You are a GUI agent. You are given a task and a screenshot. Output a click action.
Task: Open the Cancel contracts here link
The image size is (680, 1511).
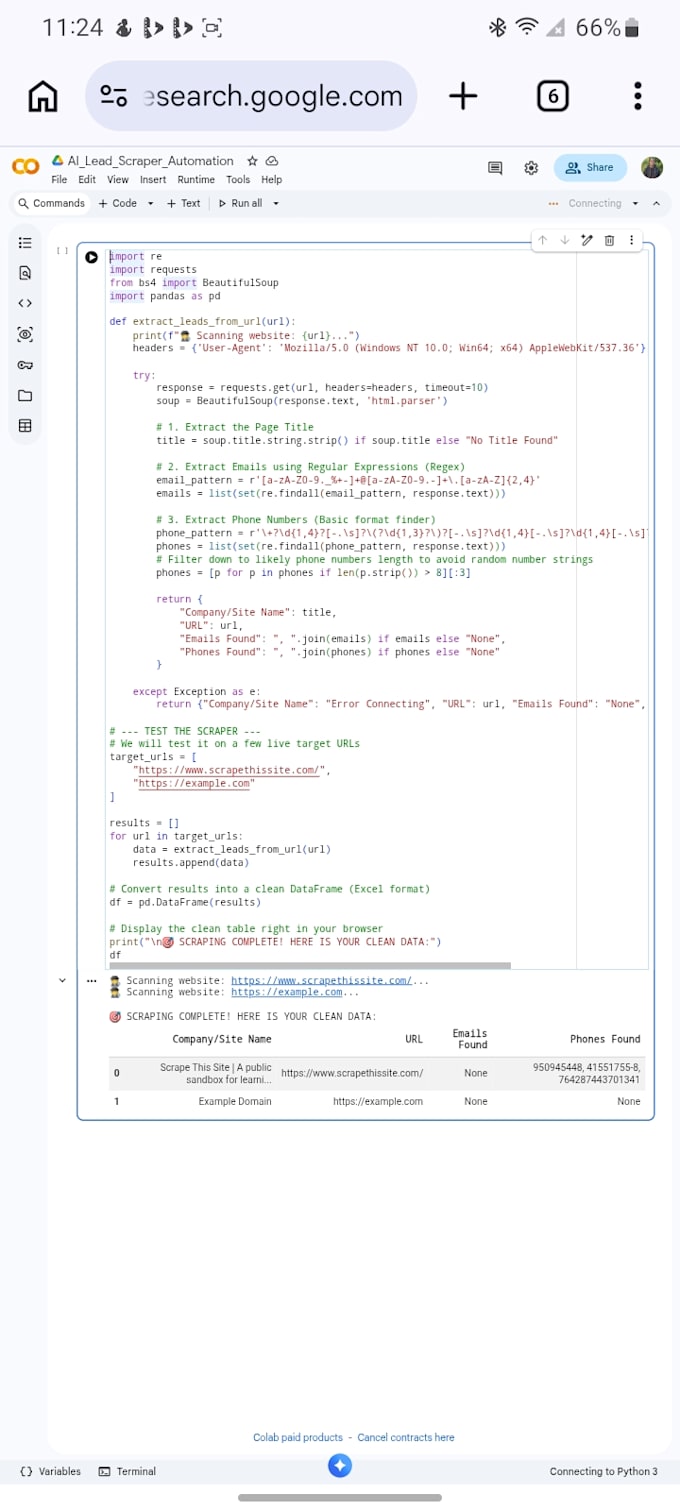click(x=406, y=1438)
